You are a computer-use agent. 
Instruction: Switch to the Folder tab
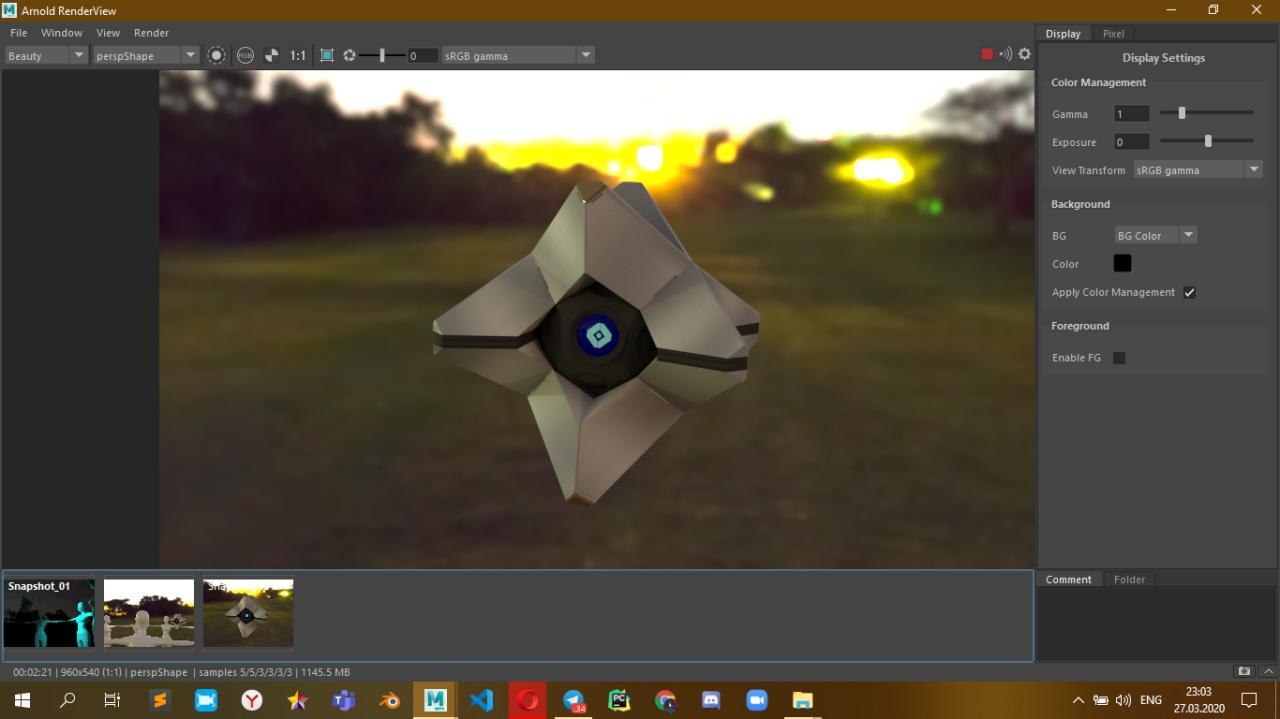[1129, 579]
